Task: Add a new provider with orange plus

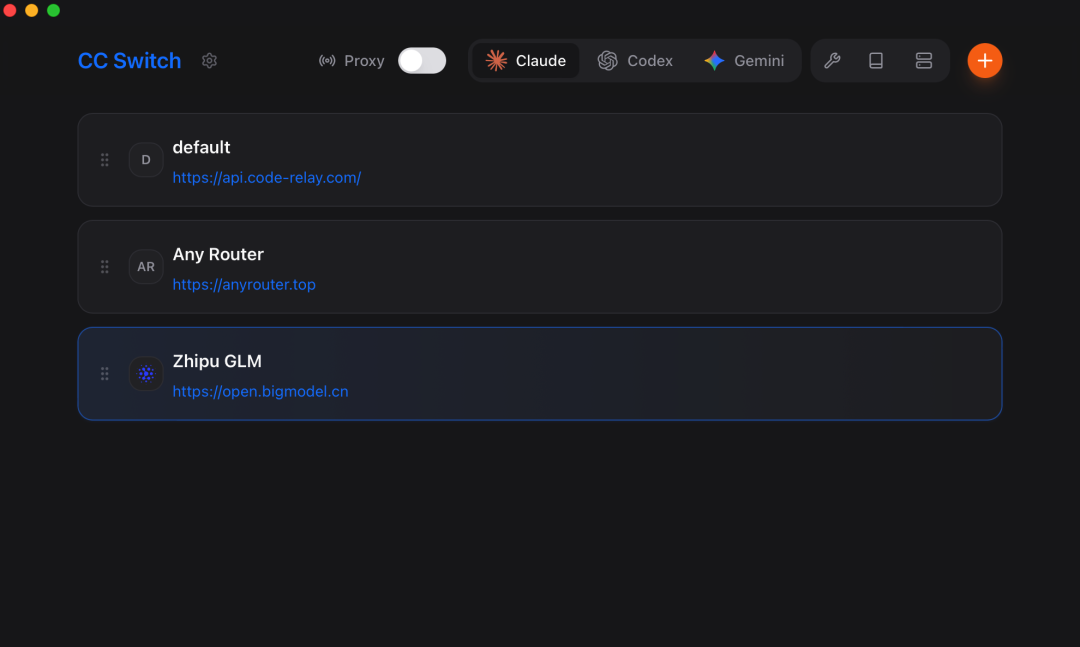Action: tap(985, 61)
